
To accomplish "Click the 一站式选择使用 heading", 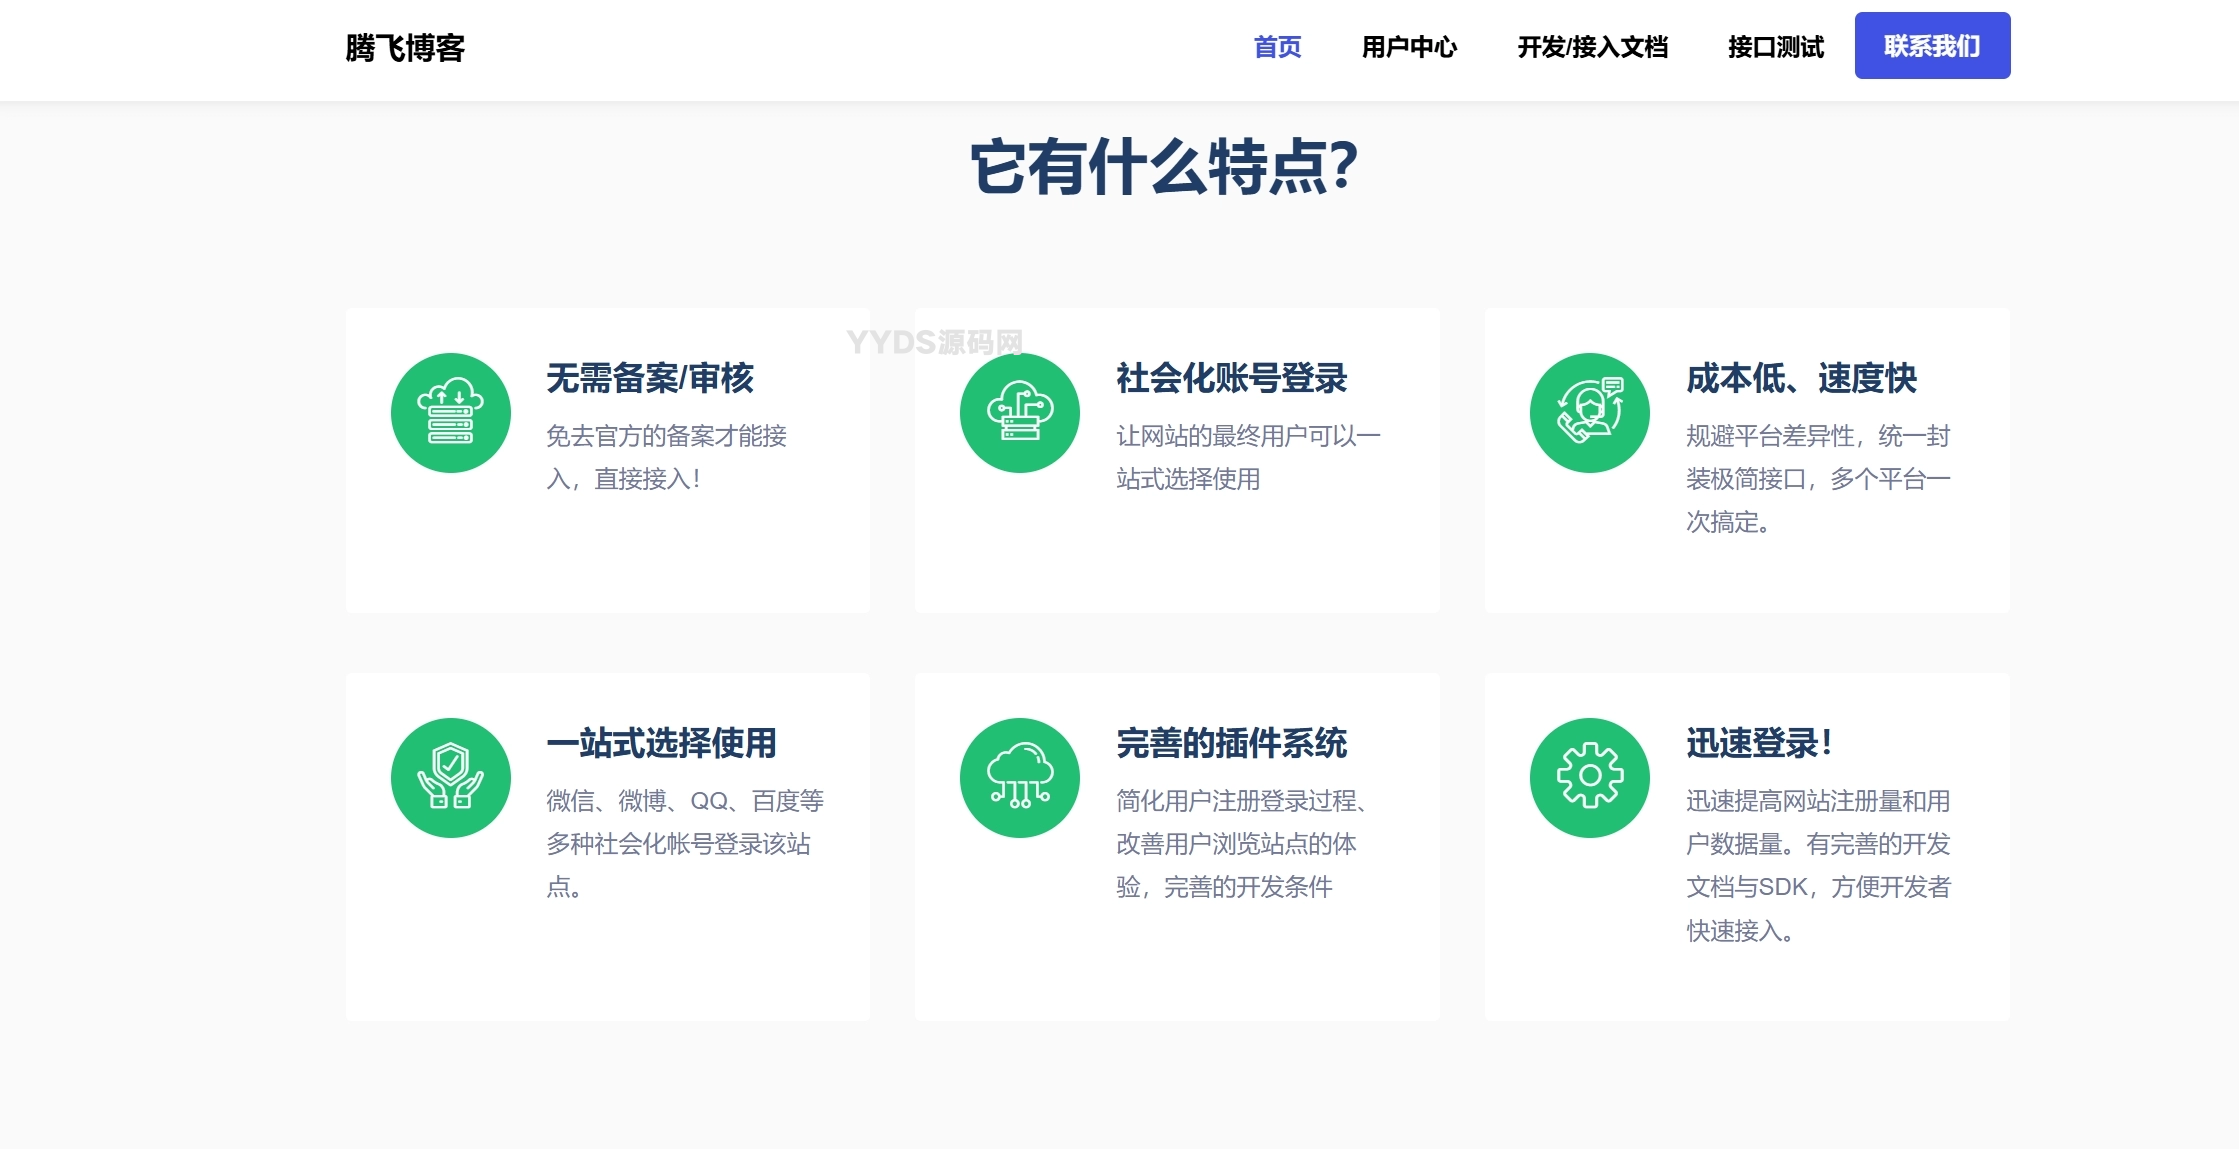I will coord(661,743).
